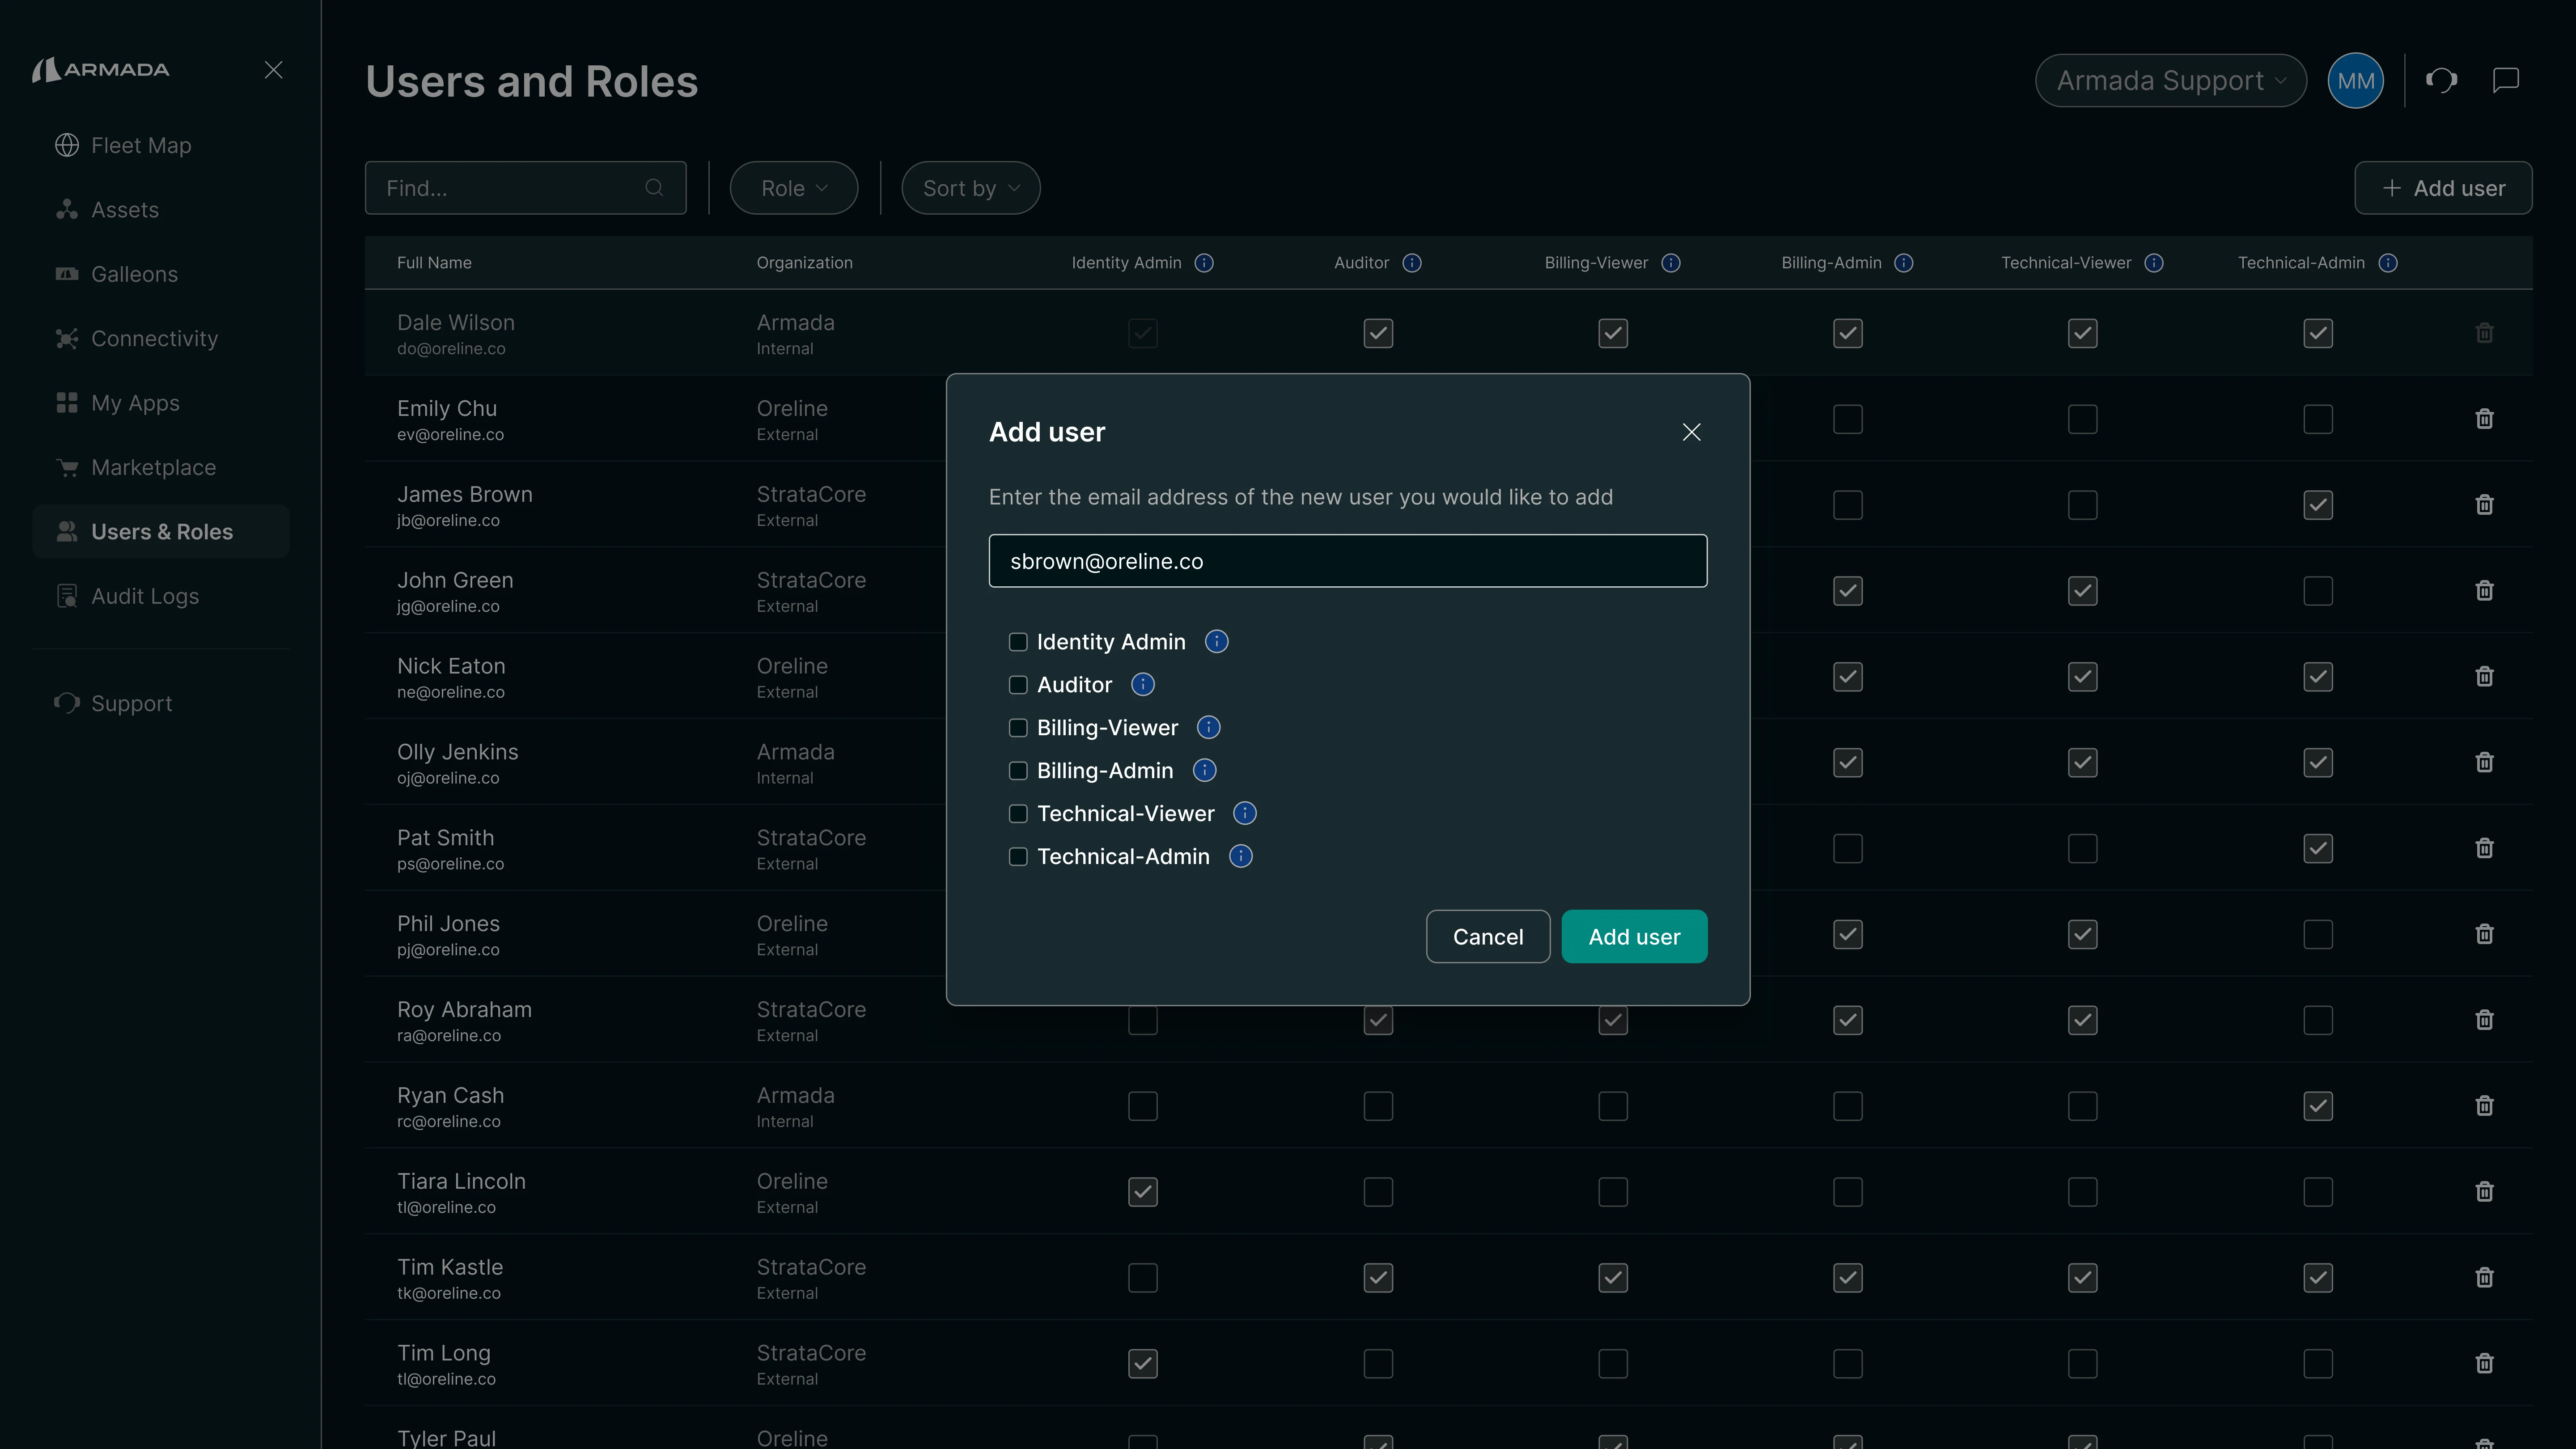Open the chat message icon in header
The width and height of the screenshot is (2576, 1449).
[x=2505, y=80]
